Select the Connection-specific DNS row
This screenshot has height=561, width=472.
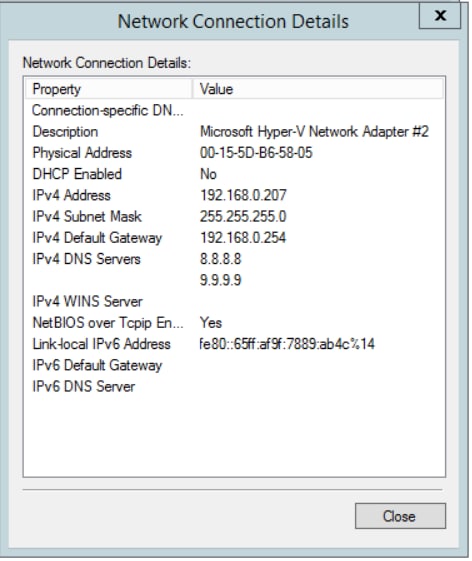click(x=234, y=111)
